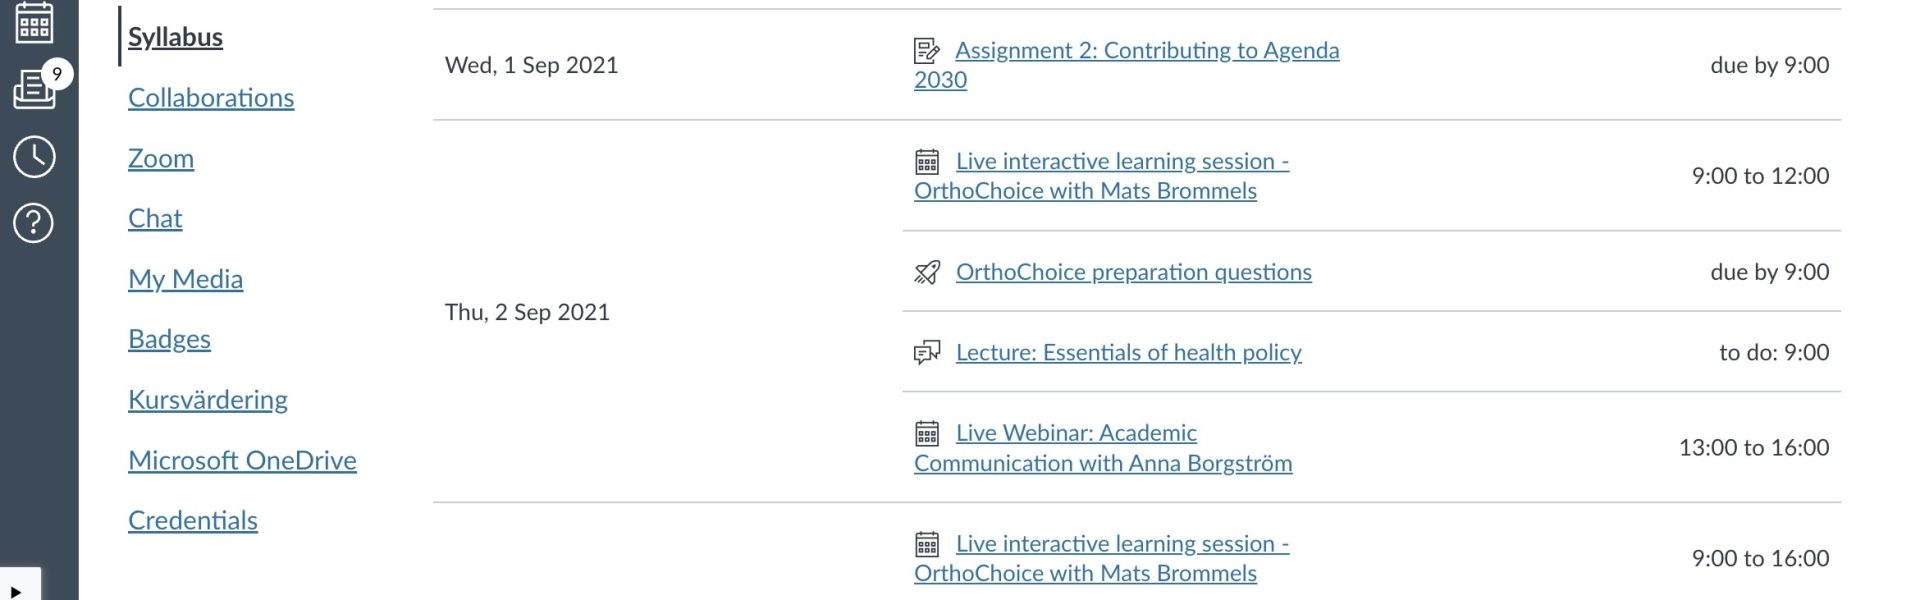Open Collaborations in course navigation
Viewport: 1920px width, 600px height.
click(211, 98)
